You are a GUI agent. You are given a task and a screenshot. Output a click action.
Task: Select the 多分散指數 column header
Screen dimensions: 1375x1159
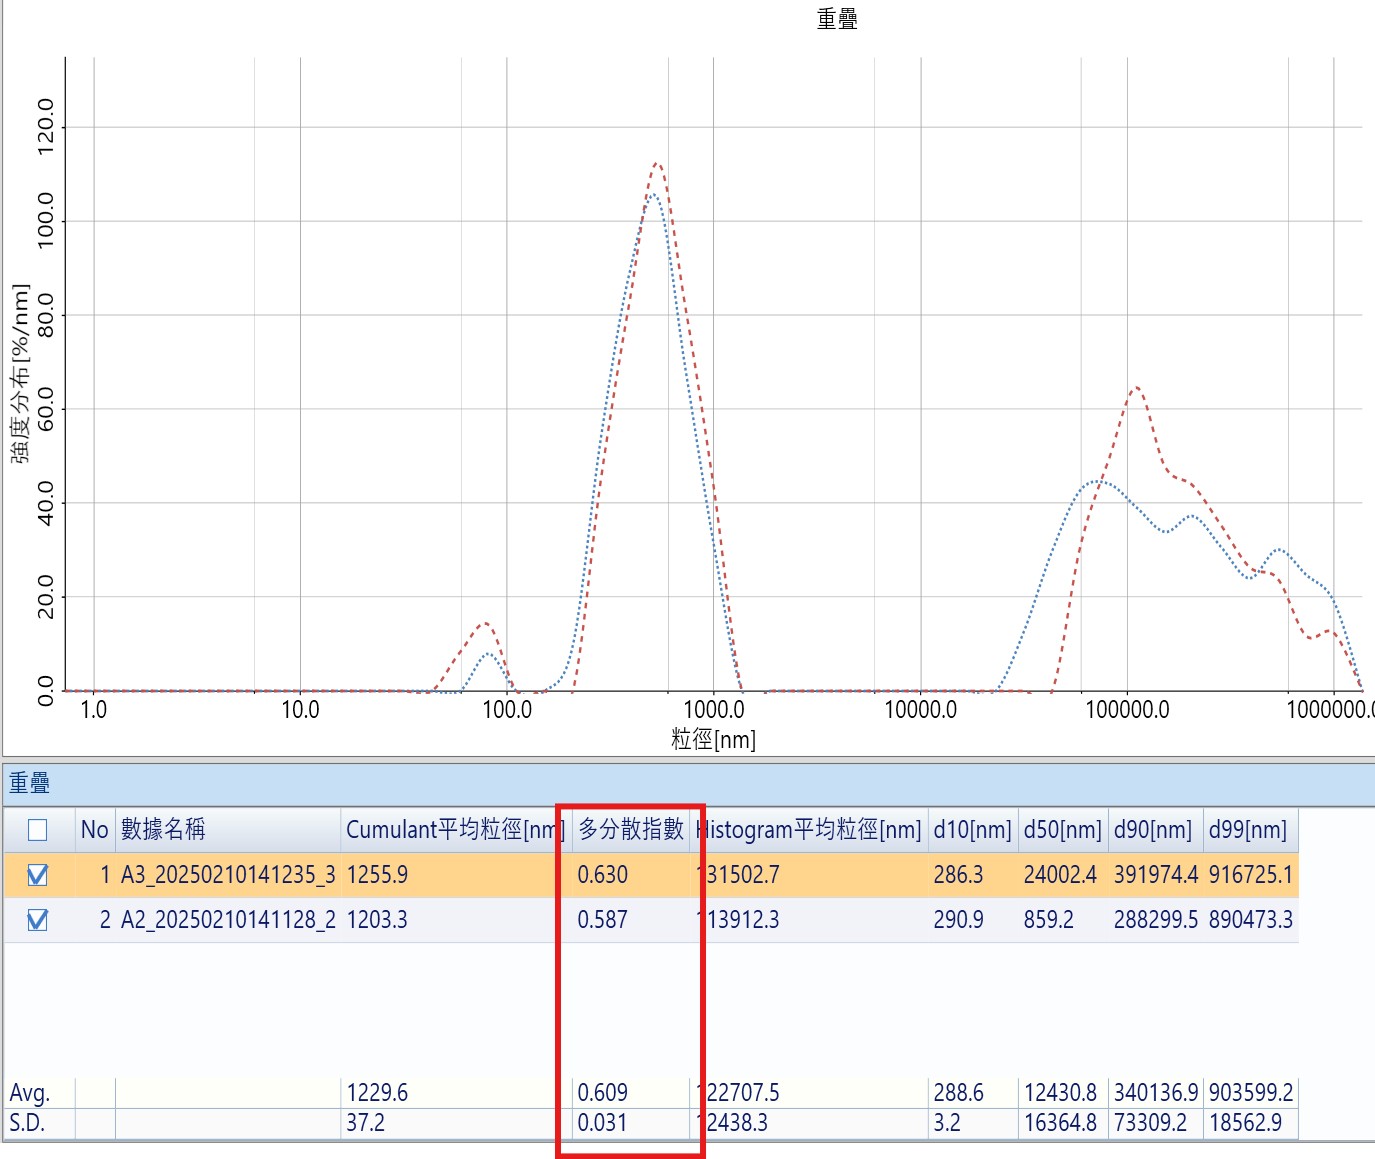(631, 830)
